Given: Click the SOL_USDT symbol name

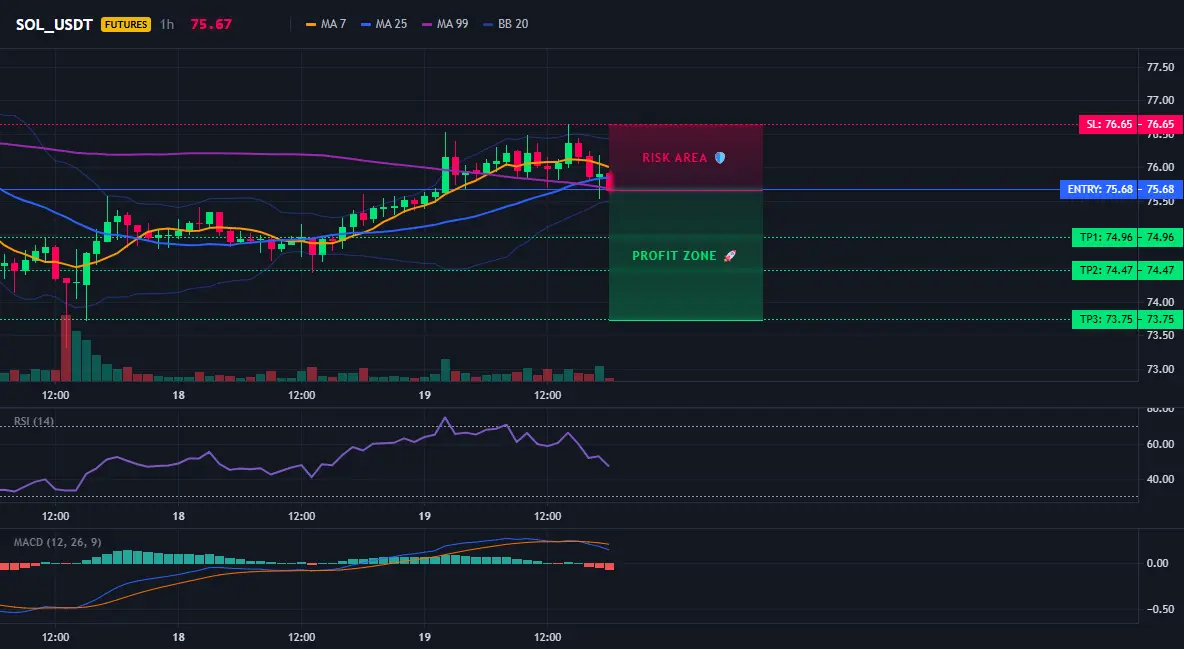Looking at the screenshot, I should pos(54,24).
